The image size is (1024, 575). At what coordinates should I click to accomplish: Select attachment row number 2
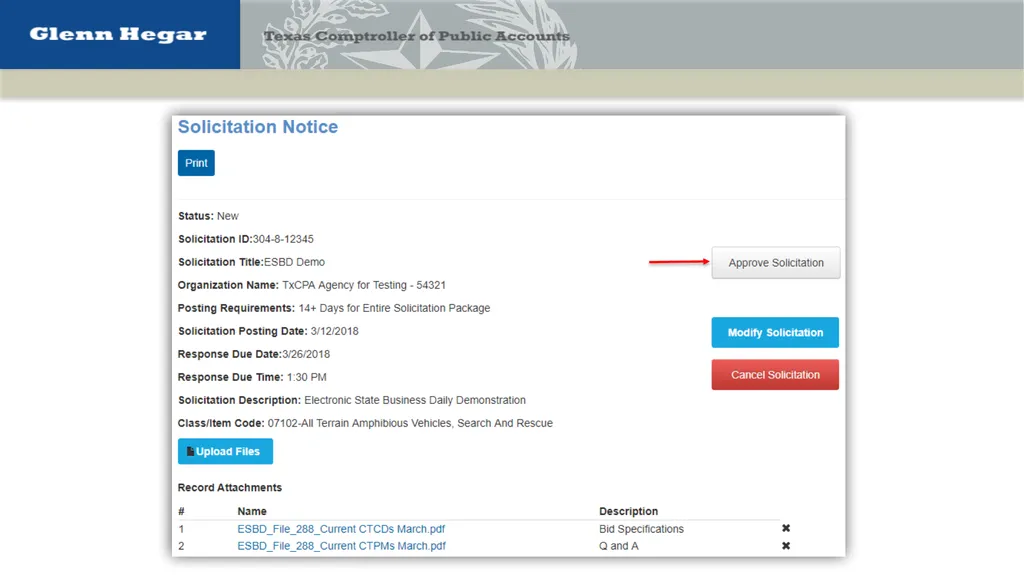(181, 546)
